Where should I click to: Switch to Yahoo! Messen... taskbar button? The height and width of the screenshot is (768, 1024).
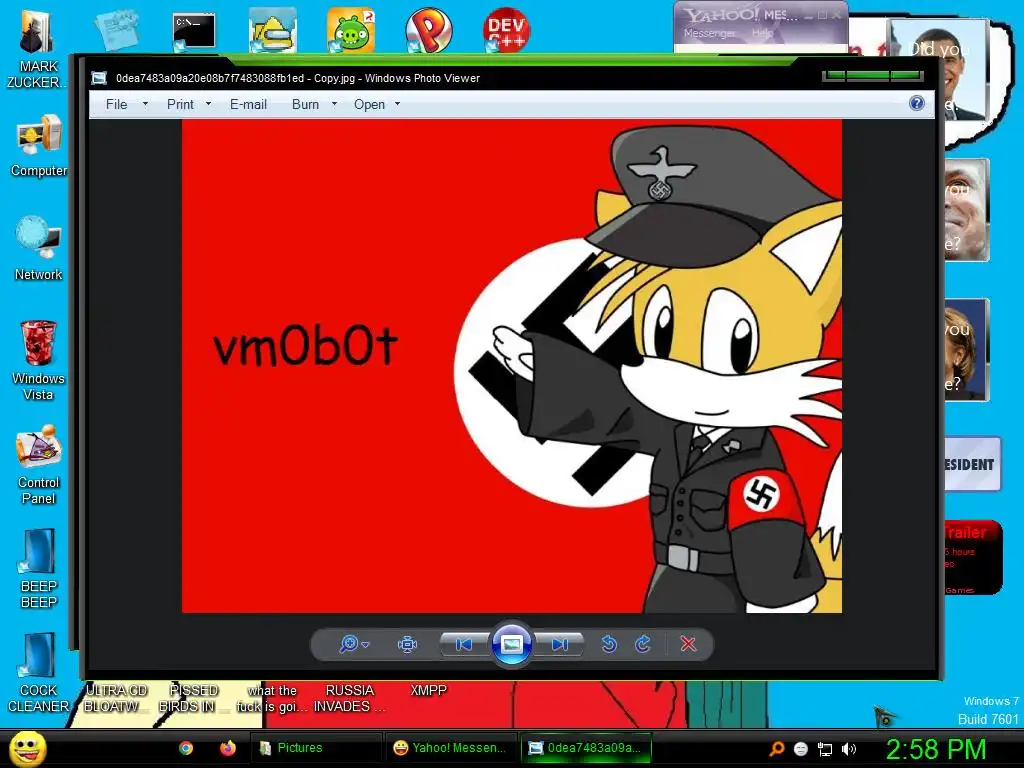(x=451, y=748)
